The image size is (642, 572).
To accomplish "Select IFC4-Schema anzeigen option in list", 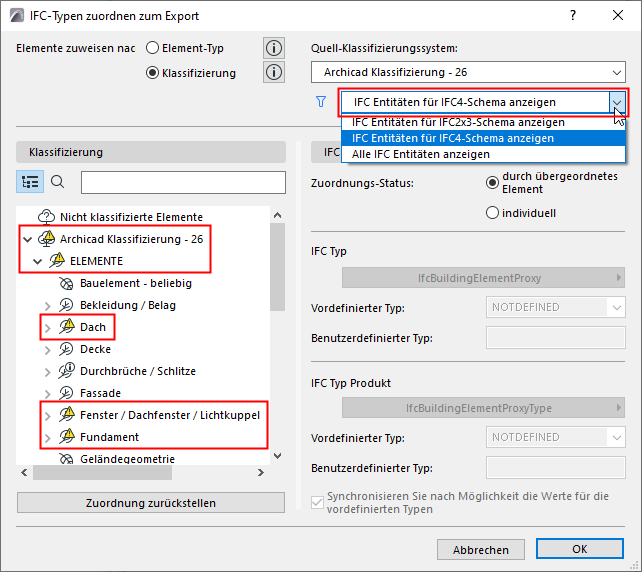I will coord(483,138).
